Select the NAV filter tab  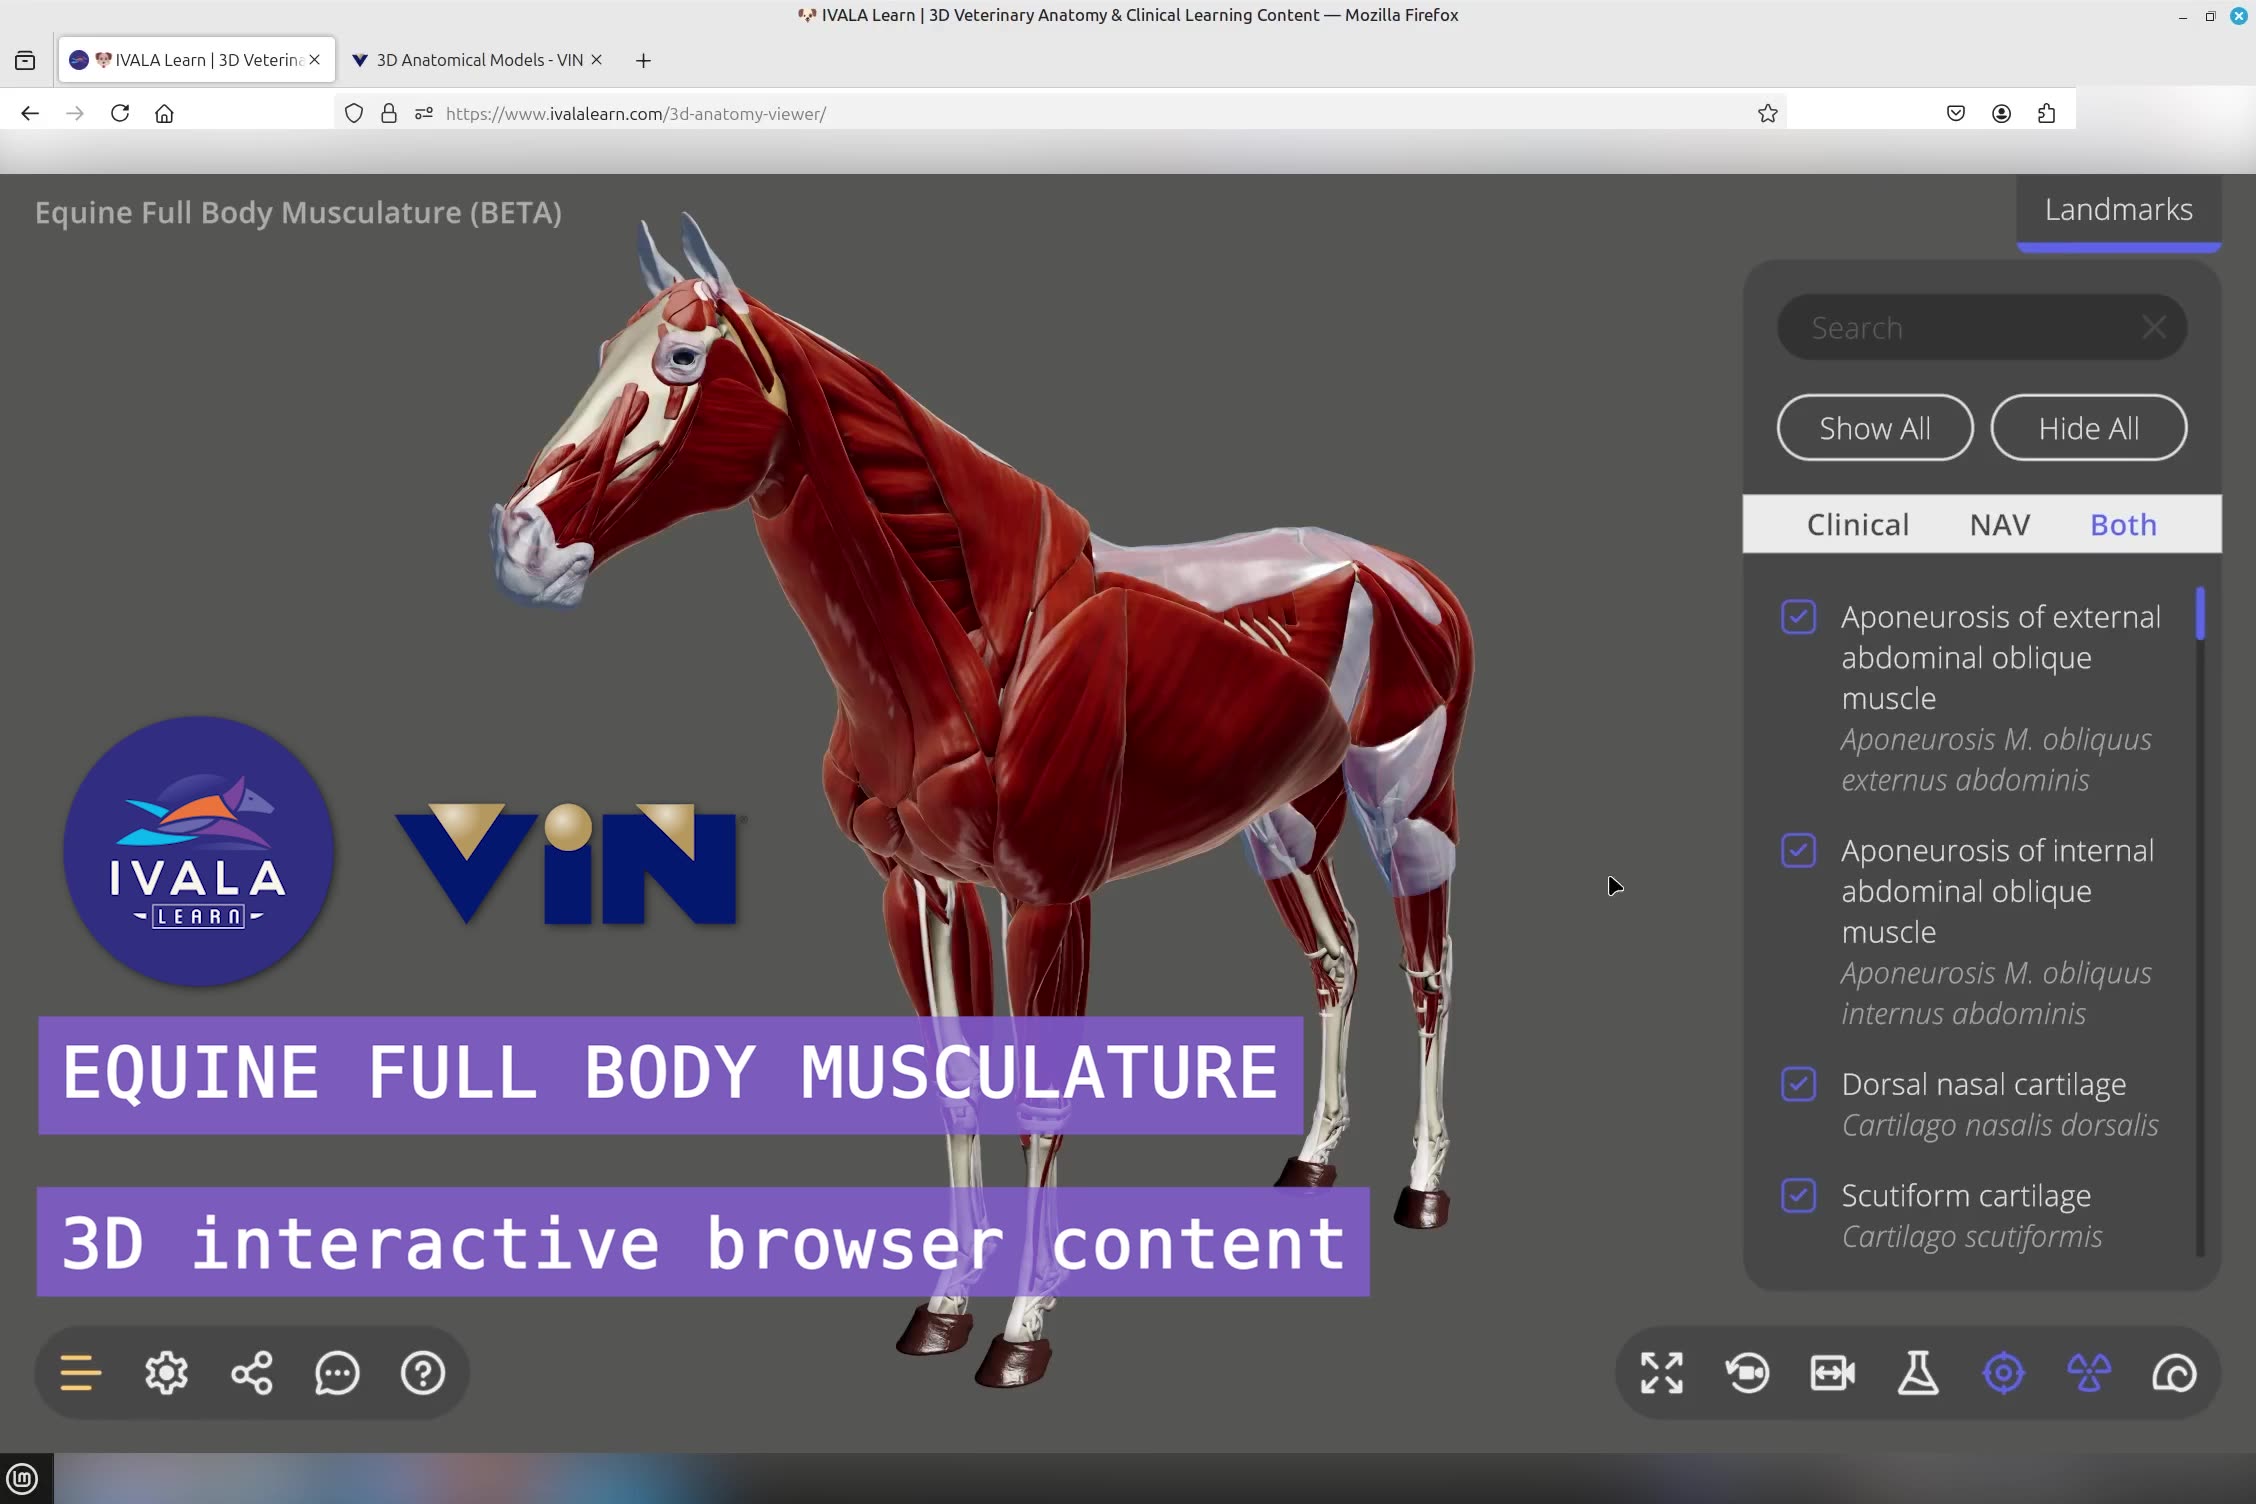[1999, 523]
